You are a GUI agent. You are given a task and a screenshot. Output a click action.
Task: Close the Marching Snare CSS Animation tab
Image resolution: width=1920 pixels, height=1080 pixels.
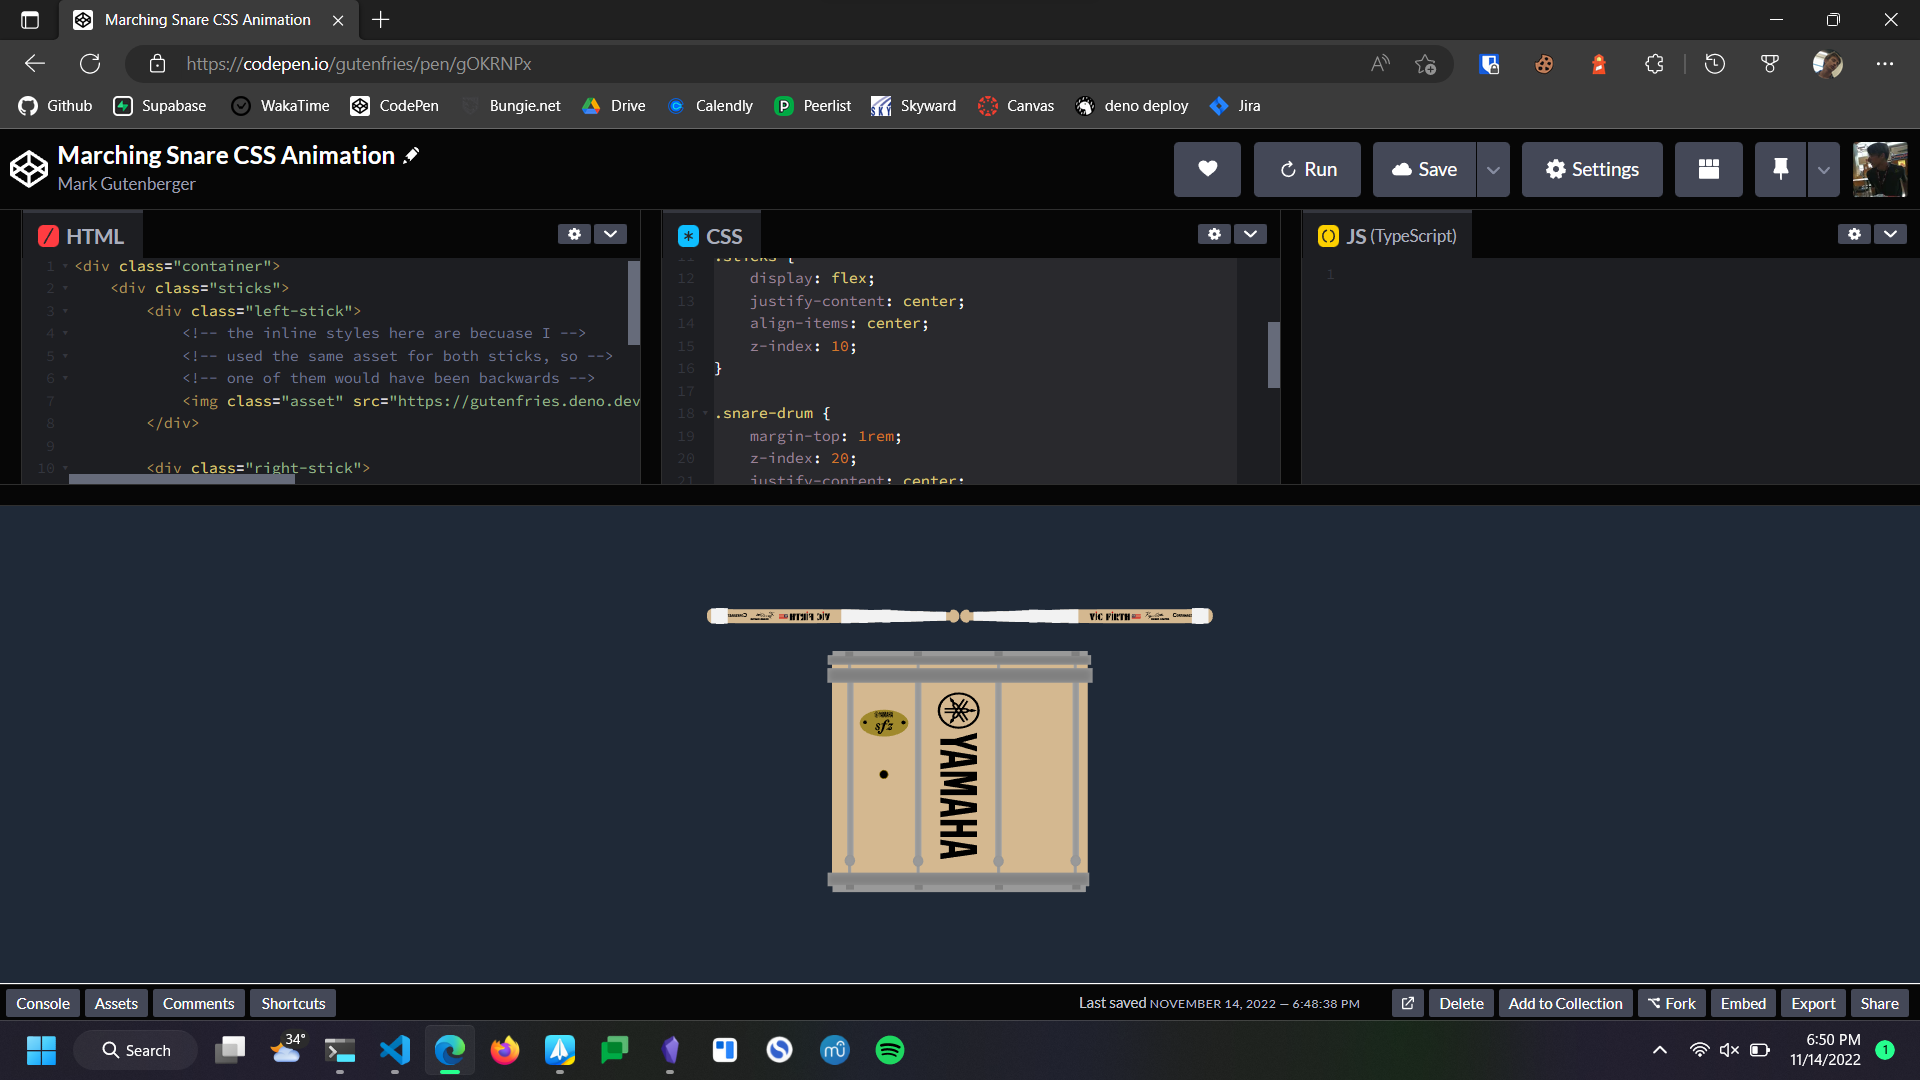point(338,20)
